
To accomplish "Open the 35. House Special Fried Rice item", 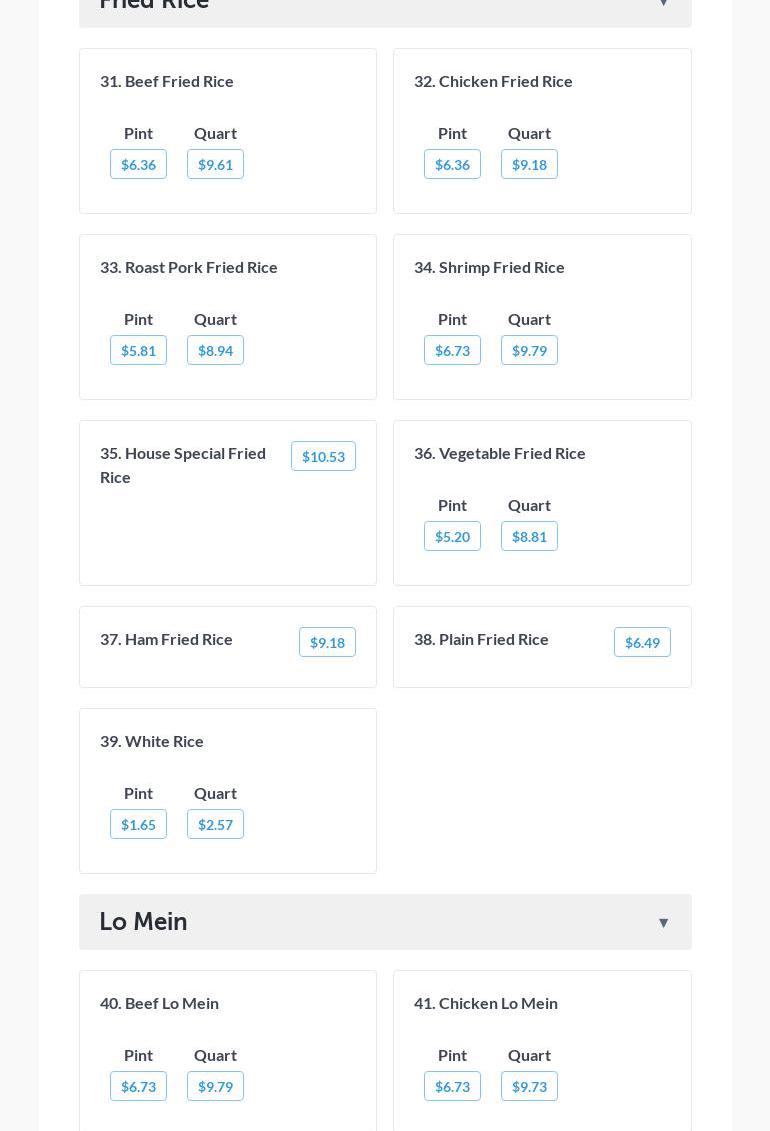I will (183, 465).
